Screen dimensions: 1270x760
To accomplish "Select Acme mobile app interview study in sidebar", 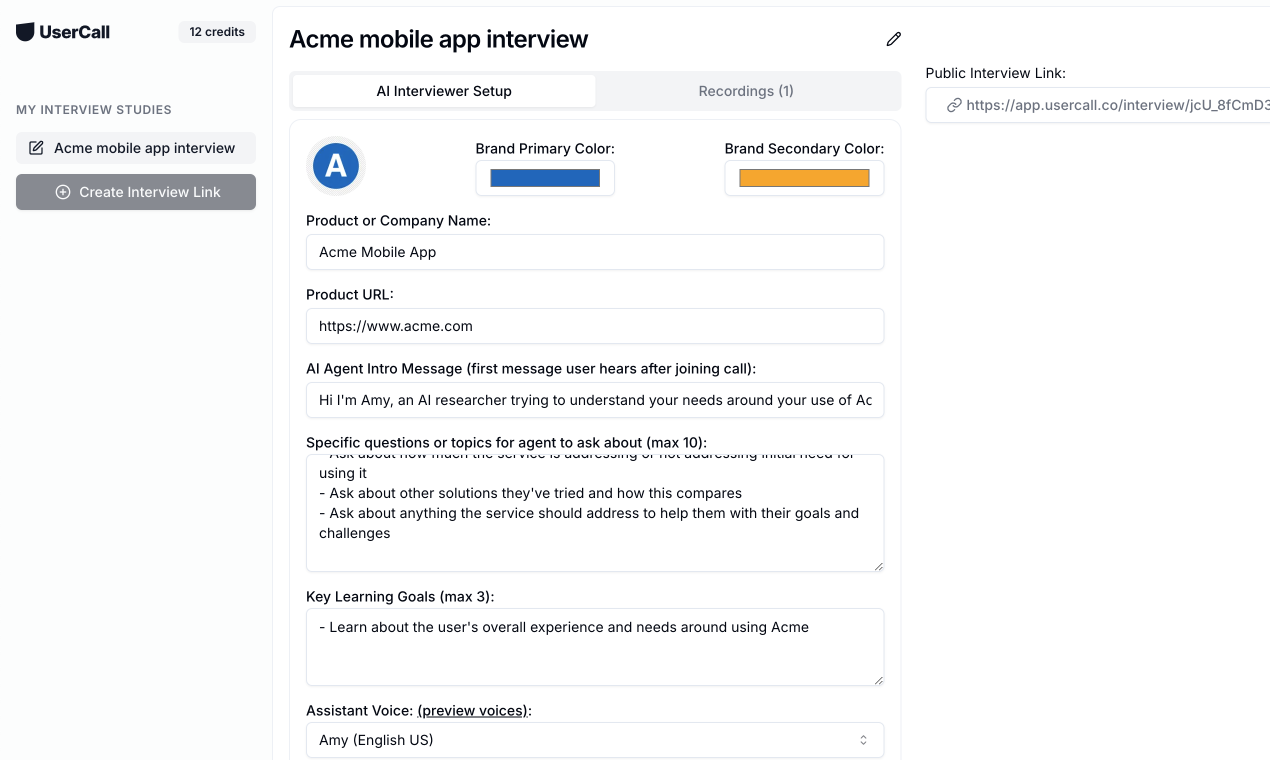I will tap(136, 148).
